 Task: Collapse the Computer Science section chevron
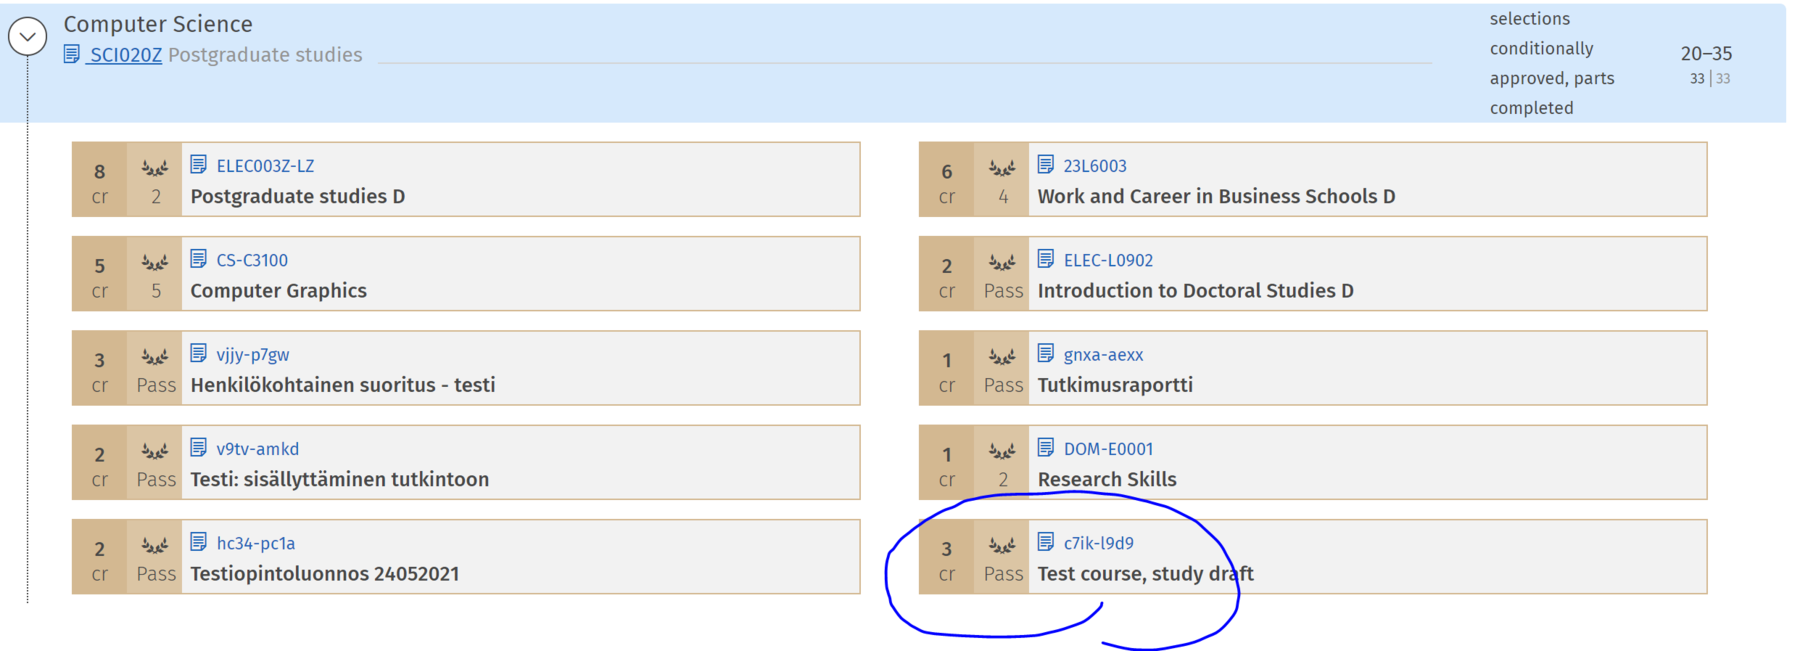27,37
